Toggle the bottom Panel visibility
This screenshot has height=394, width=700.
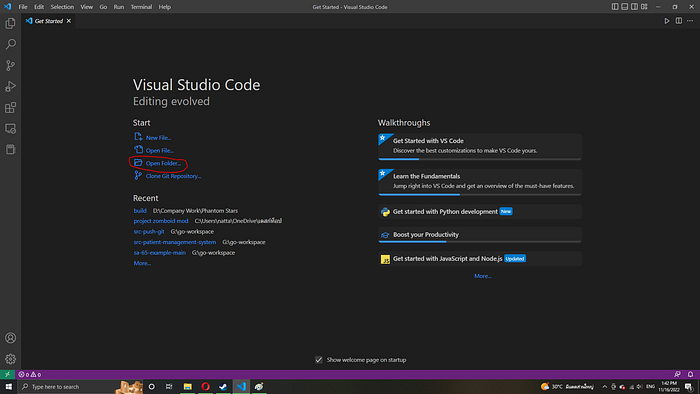(625, 7)
